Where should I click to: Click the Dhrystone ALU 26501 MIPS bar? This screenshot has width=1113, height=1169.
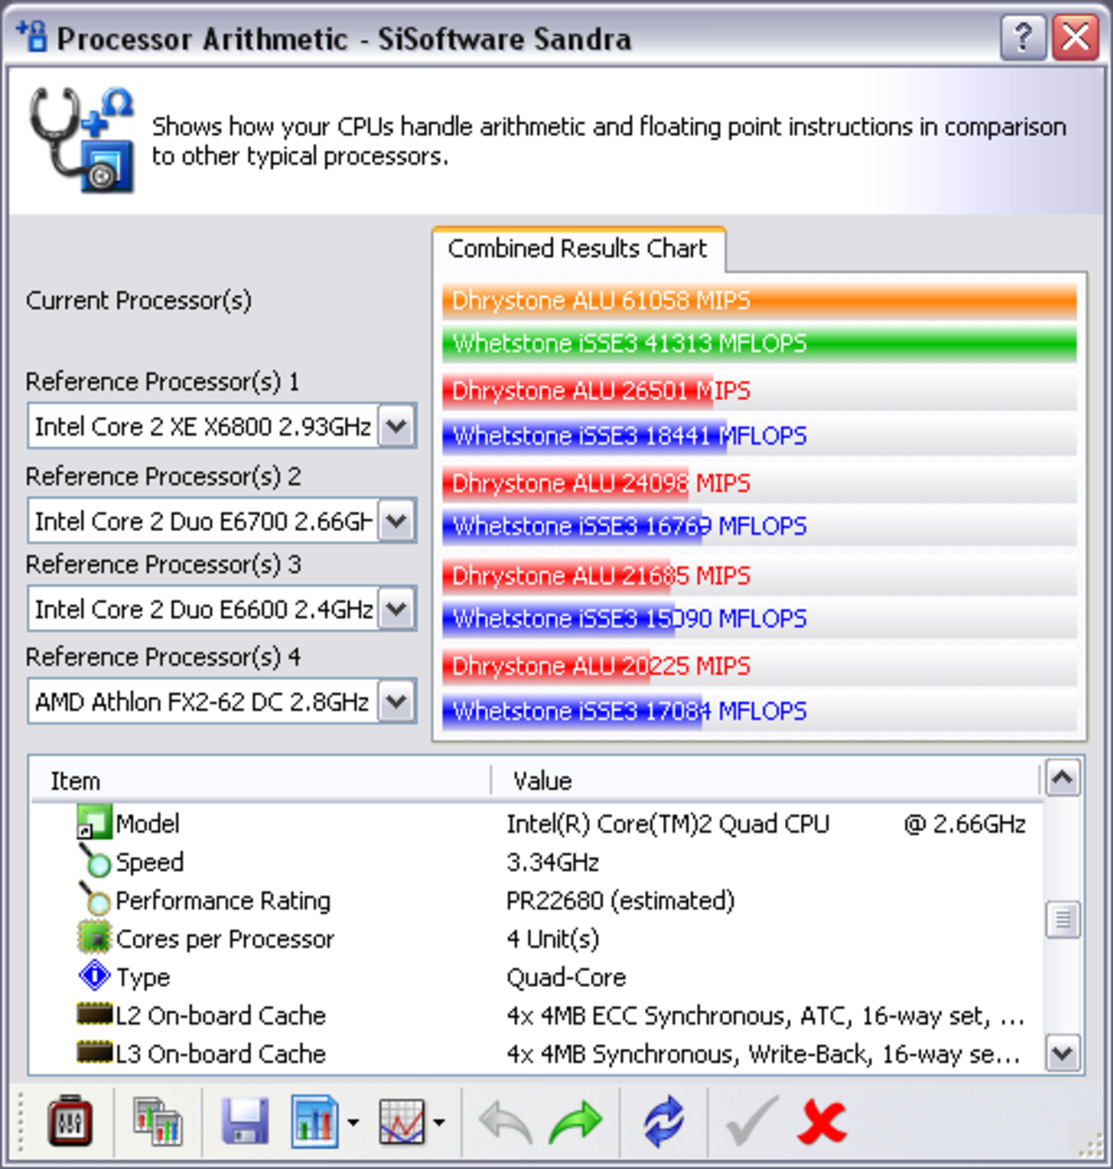(x=759, y=391)
